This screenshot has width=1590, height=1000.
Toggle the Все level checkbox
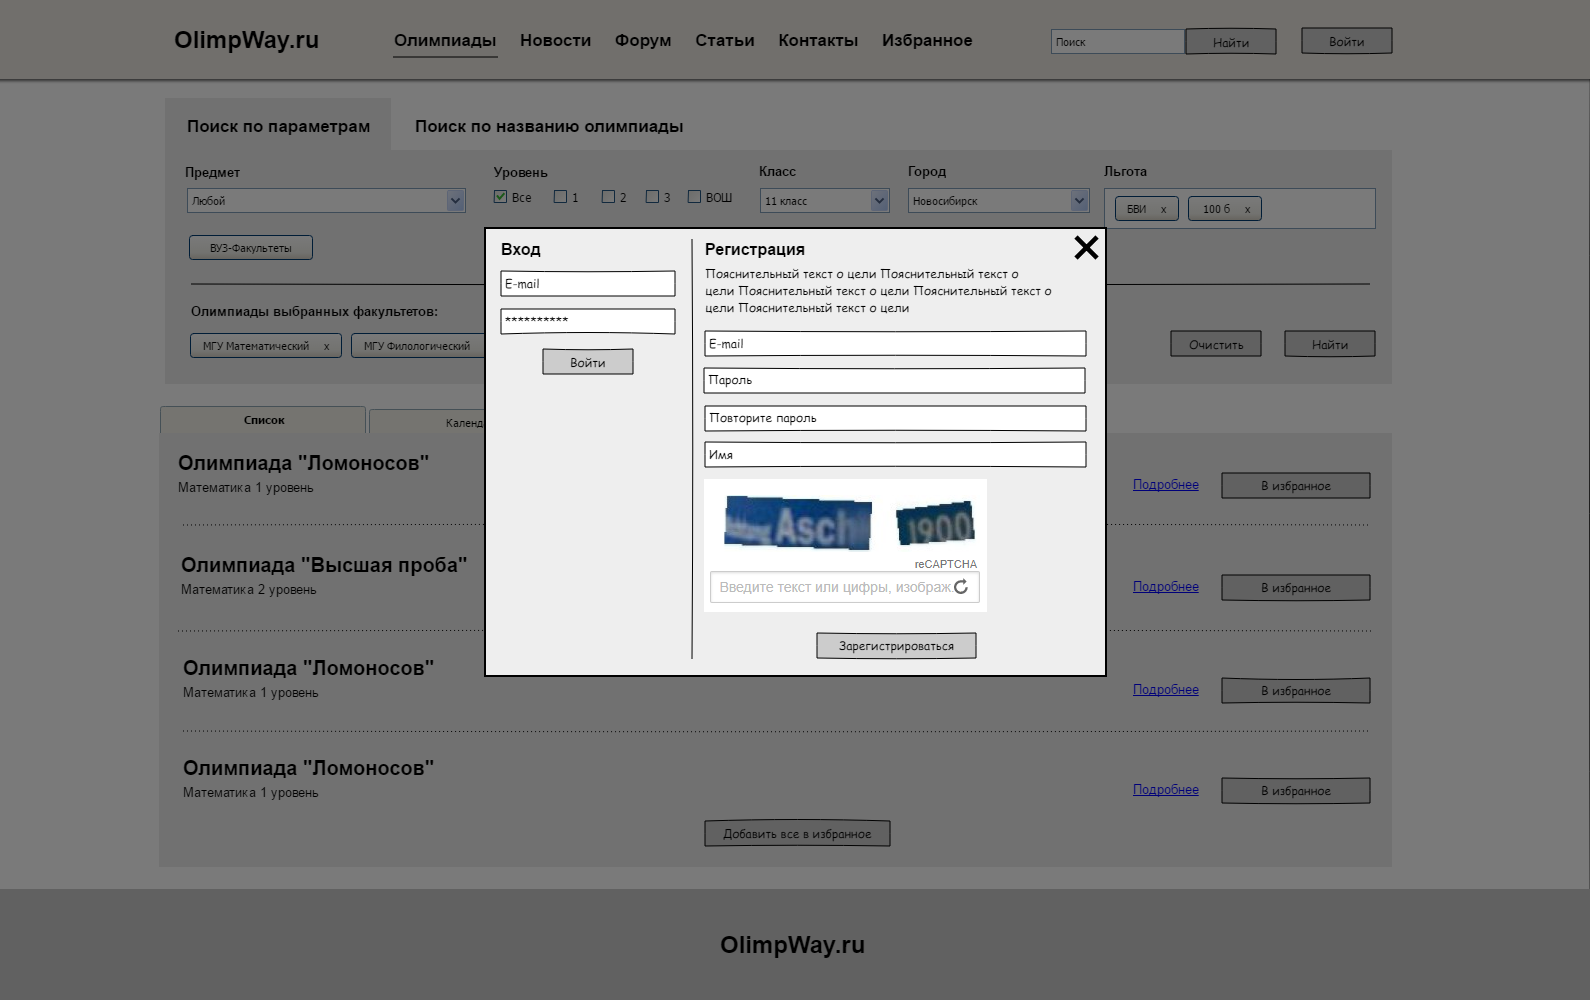(500, 197)
